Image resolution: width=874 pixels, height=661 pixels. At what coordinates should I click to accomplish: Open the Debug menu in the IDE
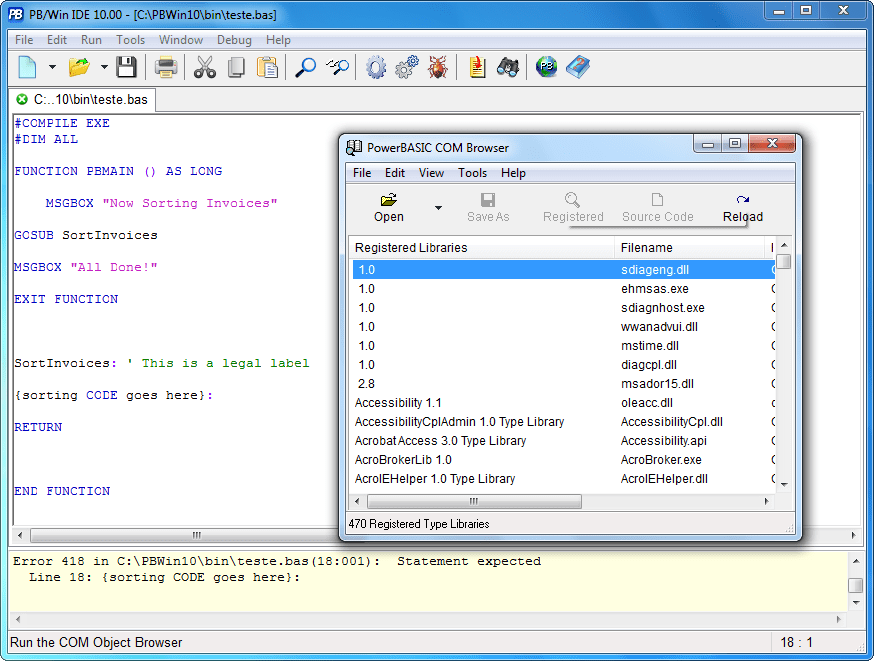[x=234, y=40]
